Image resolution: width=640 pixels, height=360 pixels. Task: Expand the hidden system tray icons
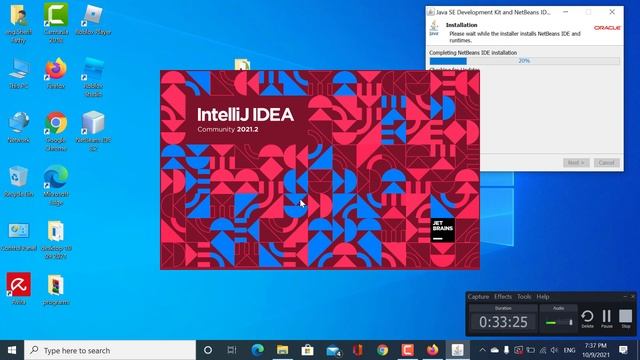pyautogui.click(x=482, y=350)
